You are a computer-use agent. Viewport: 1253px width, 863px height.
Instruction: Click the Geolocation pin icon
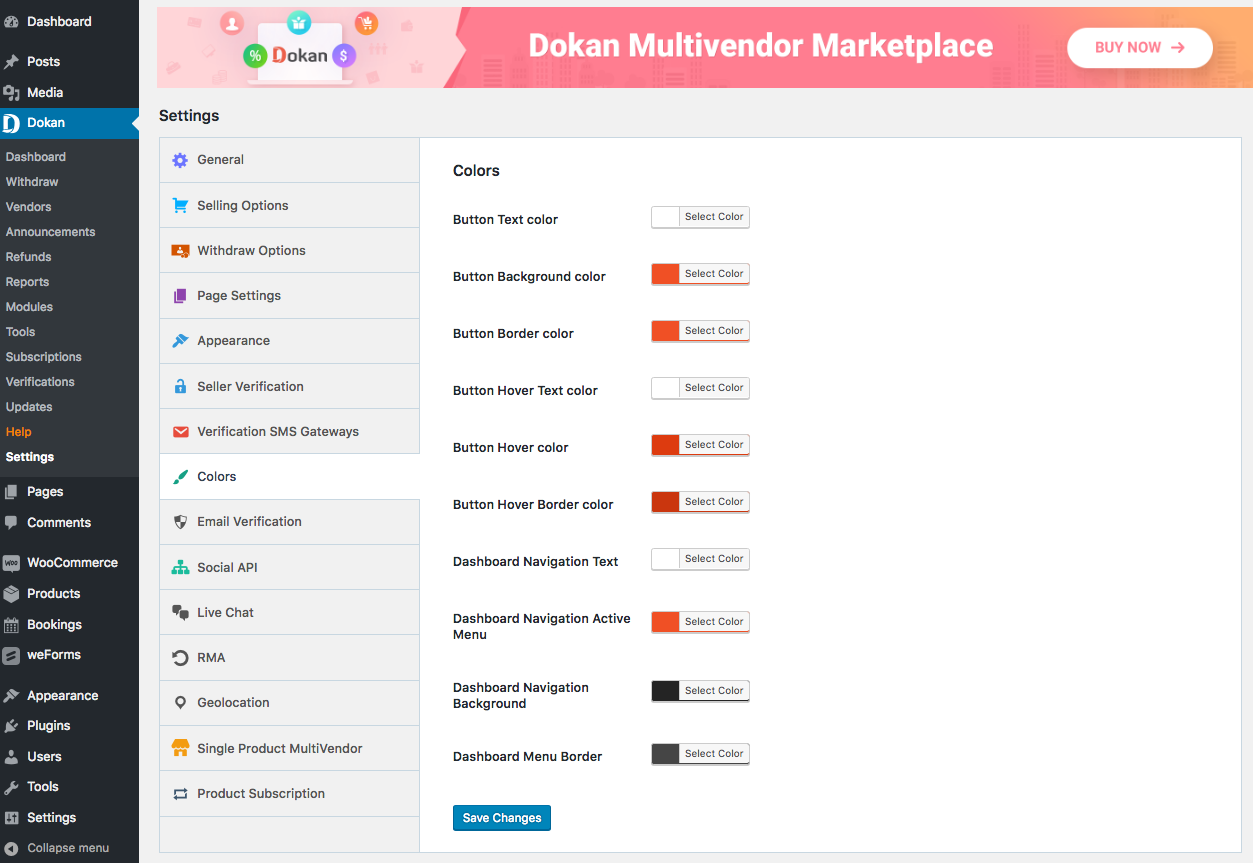[x=180, y=703]
